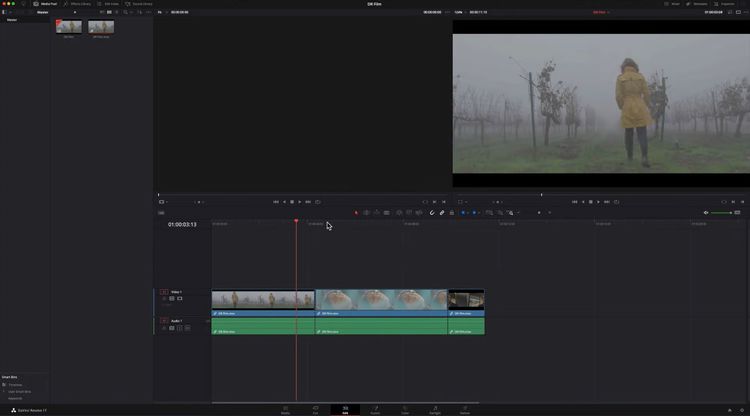Toggle timeline Snapping magnet icon
The width and height of the screenshot is (750, 416).
pos(432,213)
